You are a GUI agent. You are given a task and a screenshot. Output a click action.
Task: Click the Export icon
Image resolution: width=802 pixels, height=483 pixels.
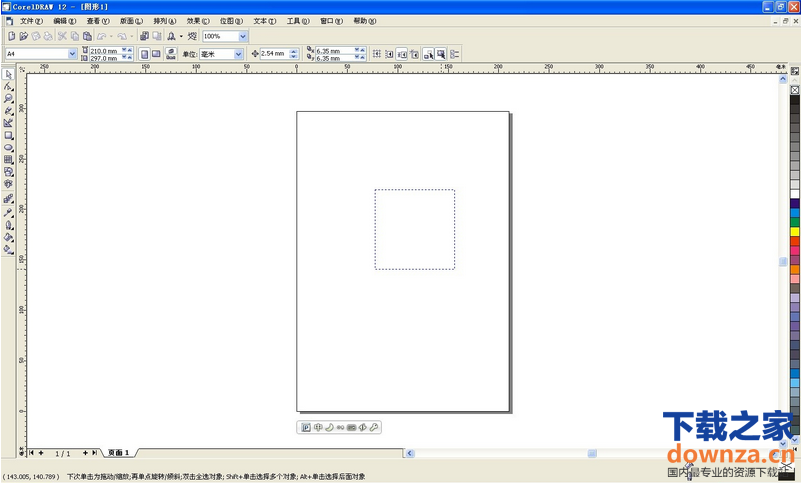click(x=157, y=36)
